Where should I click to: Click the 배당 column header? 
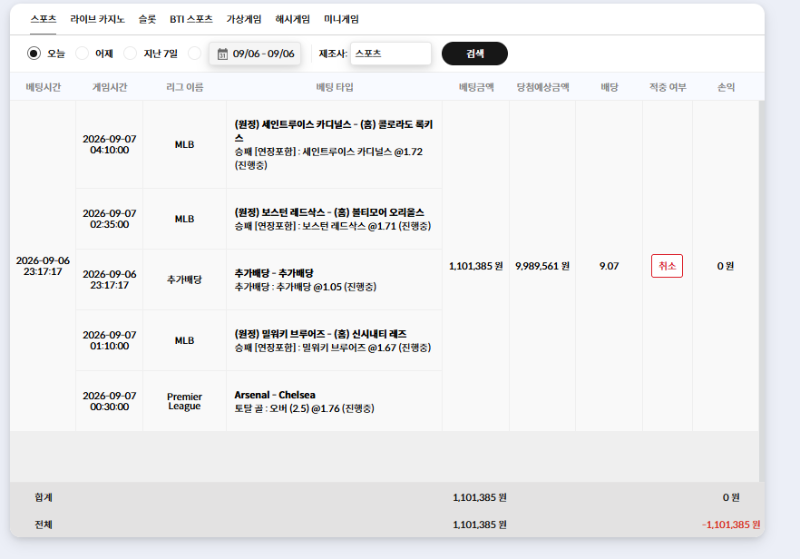coord(609,87)
